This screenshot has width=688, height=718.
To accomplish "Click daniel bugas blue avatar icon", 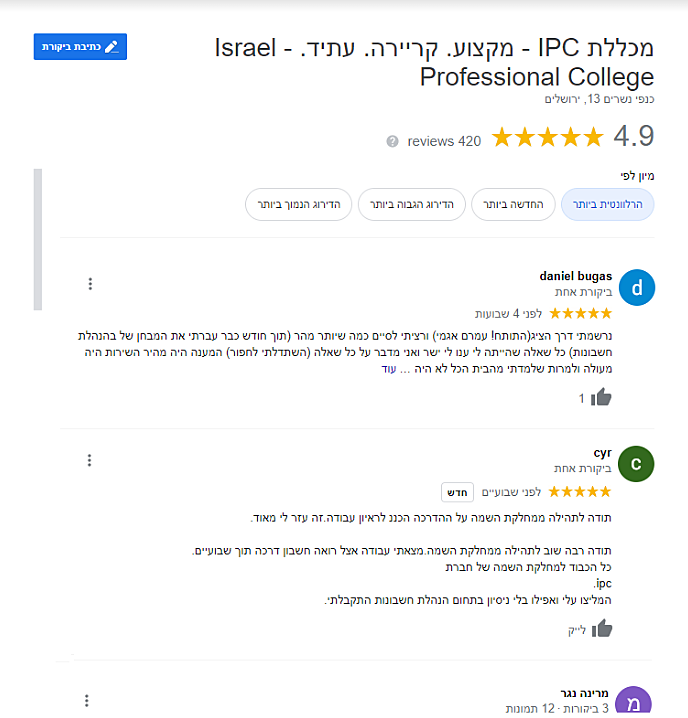I will tap(636, 288).
